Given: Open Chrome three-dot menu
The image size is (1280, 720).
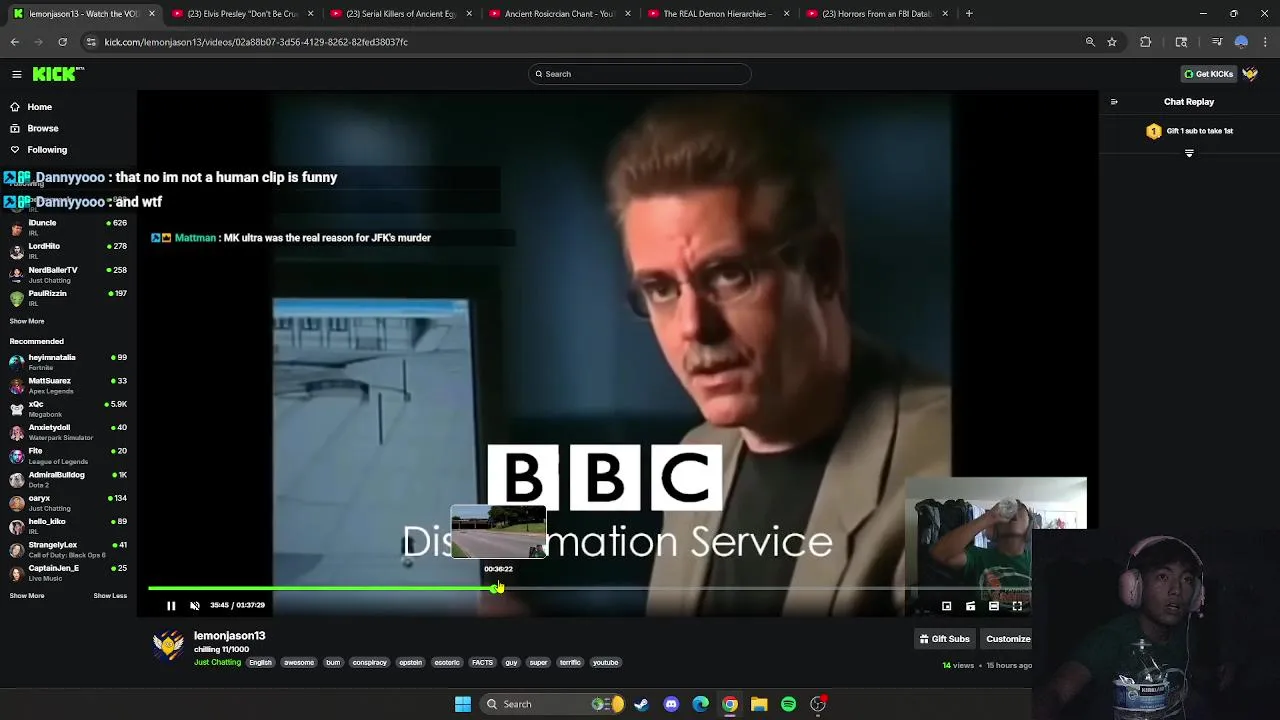Looking at the screenshot, I should (x=1266, y=42).
